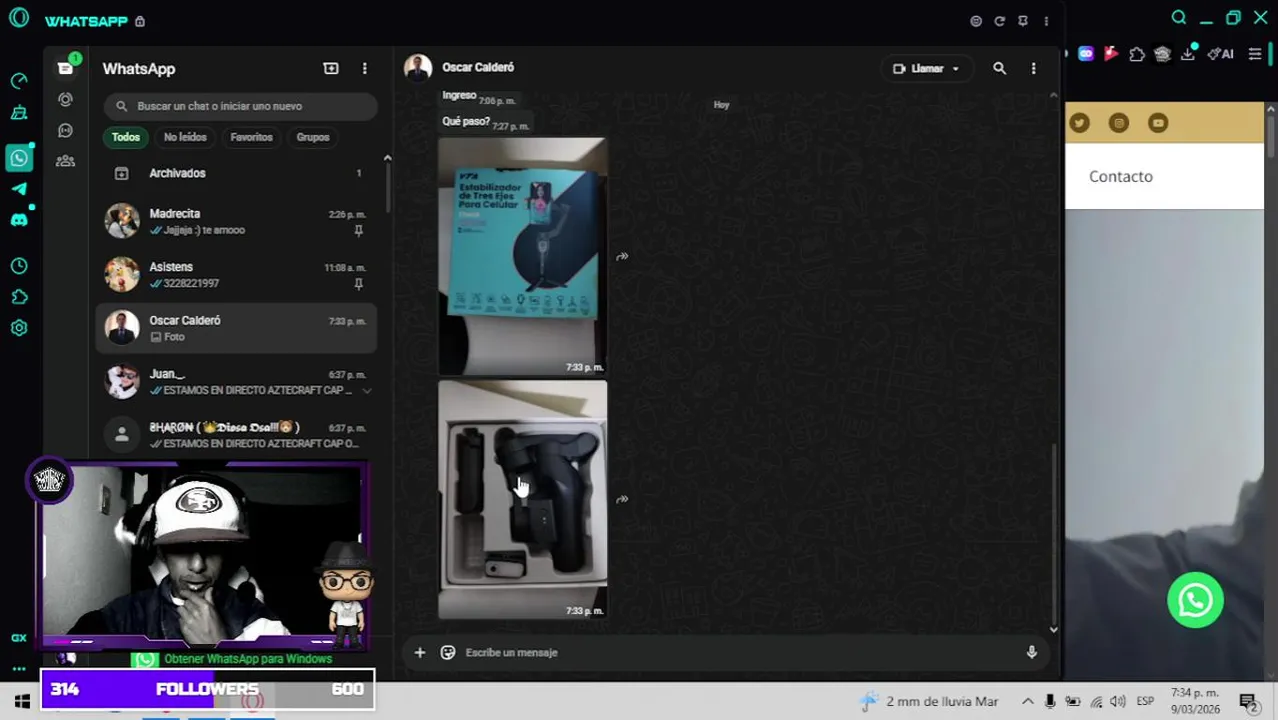Open emoji picker in message bar

pos(448,652)
